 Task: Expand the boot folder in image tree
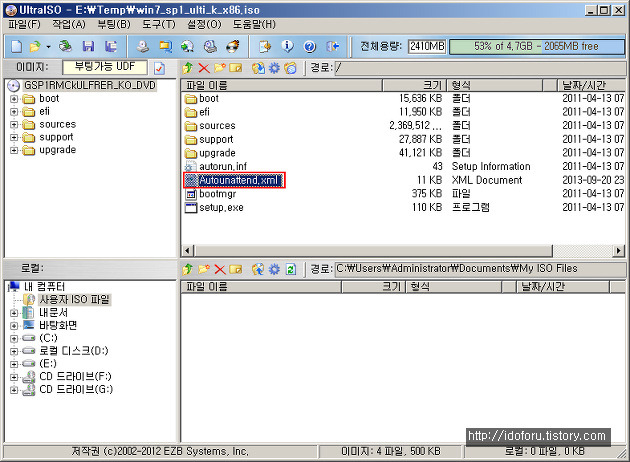pyautogui.click(x=14, y=99)
